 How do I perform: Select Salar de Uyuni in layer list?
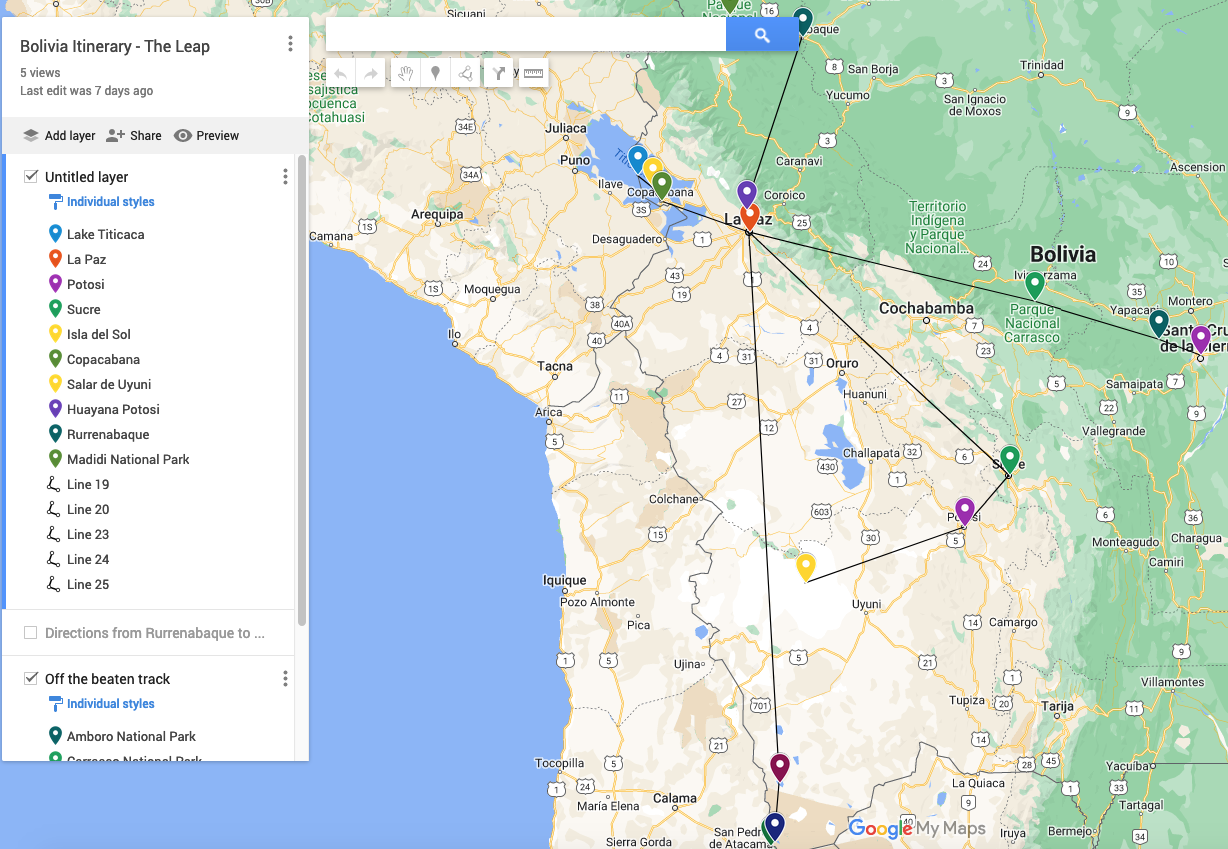(x=109, y=384)
